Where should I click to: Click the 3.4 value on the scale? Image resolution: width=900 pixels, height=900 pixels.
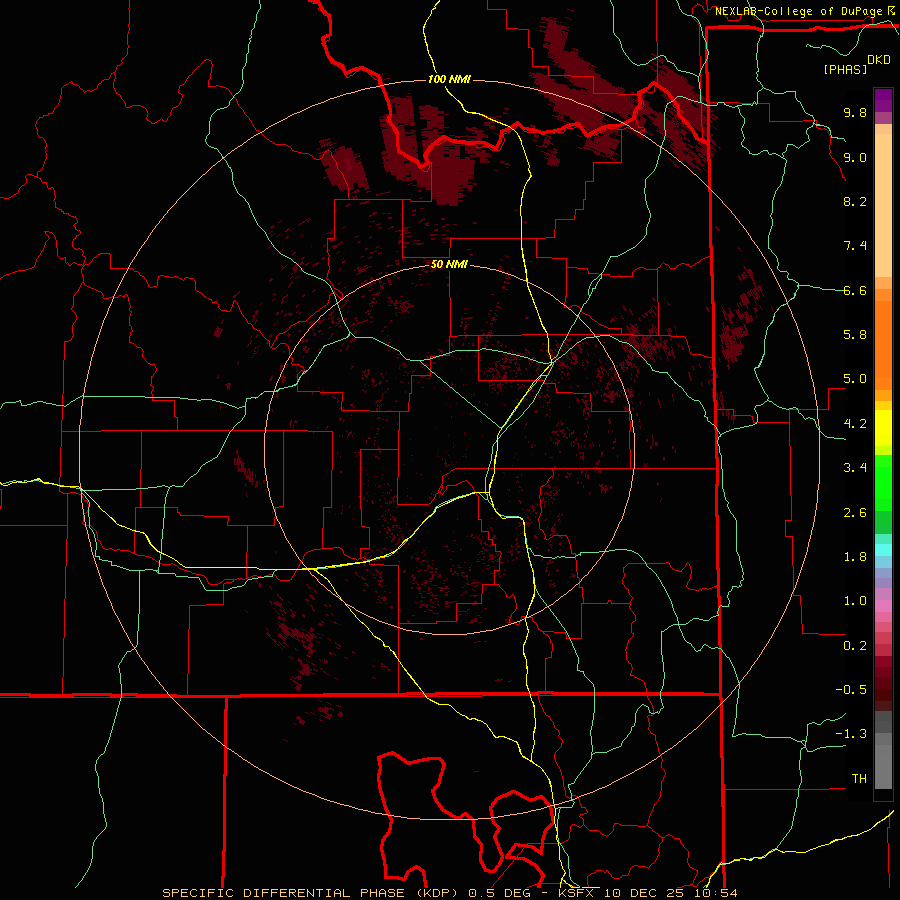click(x=855, y=468)
